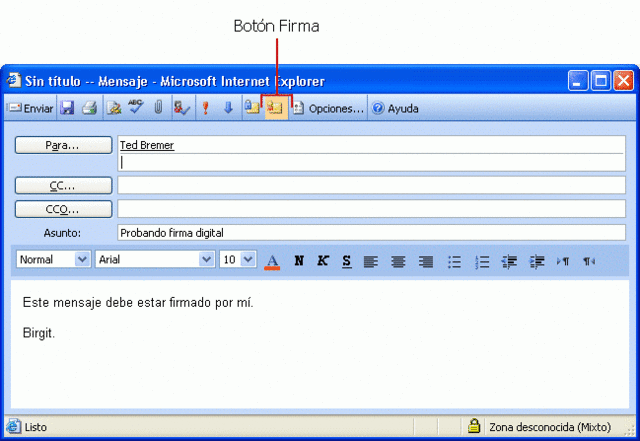The image size is (640, 441).
Task: Click in the message body text area
Action: pos(320,344)
